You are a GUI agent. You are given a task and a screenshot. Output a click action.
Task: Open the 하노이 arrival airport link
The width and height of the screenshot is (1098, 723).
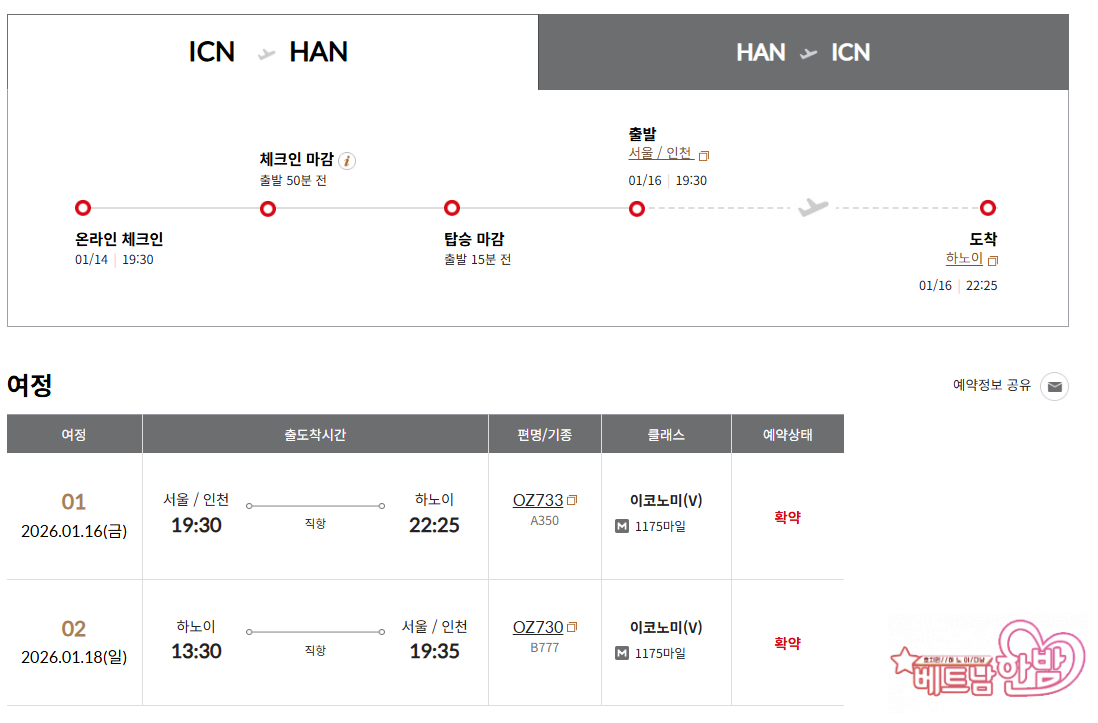coord(964,258)
